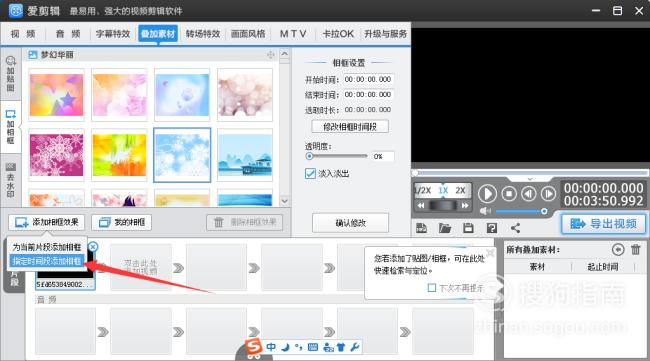650x361 pixels.
Task: Switch to the 字幕特效 tab
Action: (x=113, y=34)
